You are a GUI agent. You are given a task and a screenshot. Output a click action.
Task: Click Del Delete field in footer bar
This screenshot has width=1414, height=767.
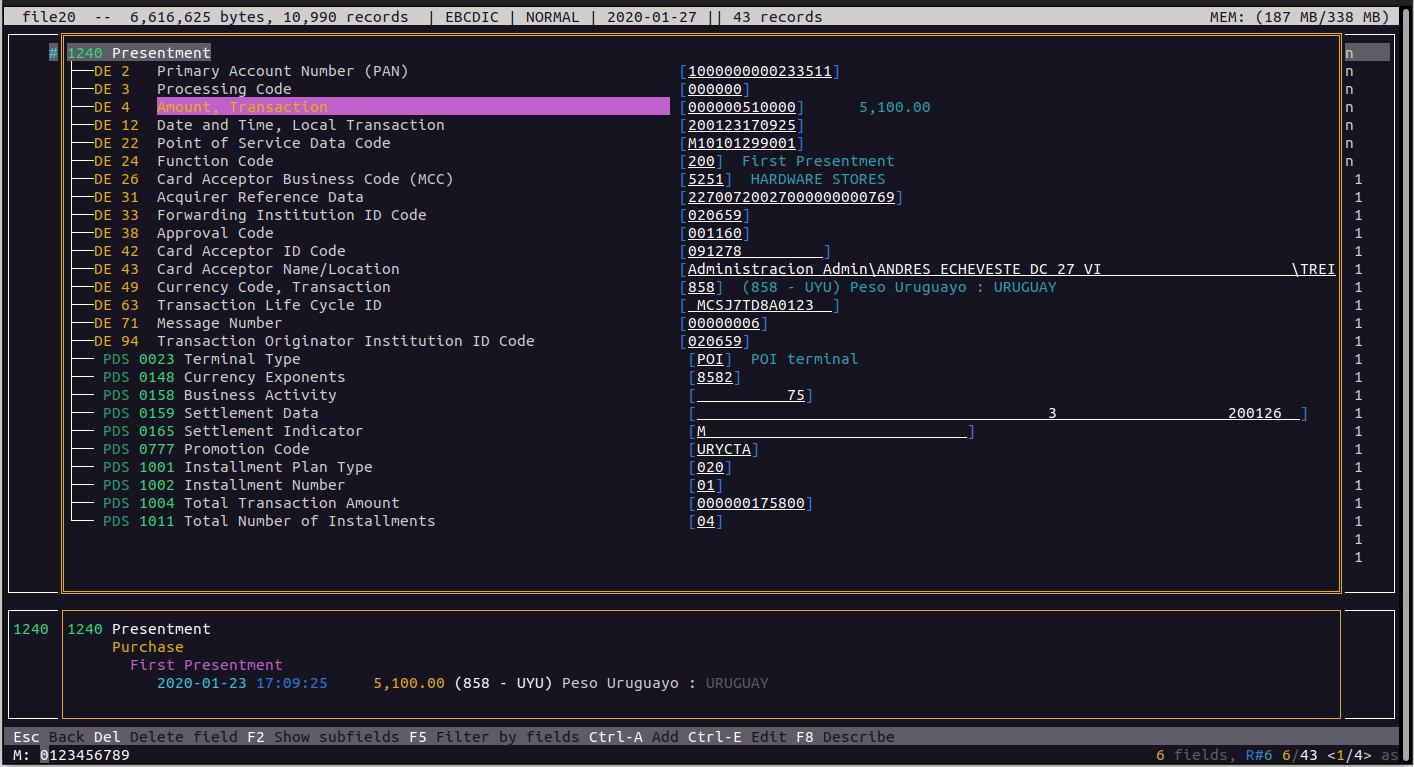[166, 737]
